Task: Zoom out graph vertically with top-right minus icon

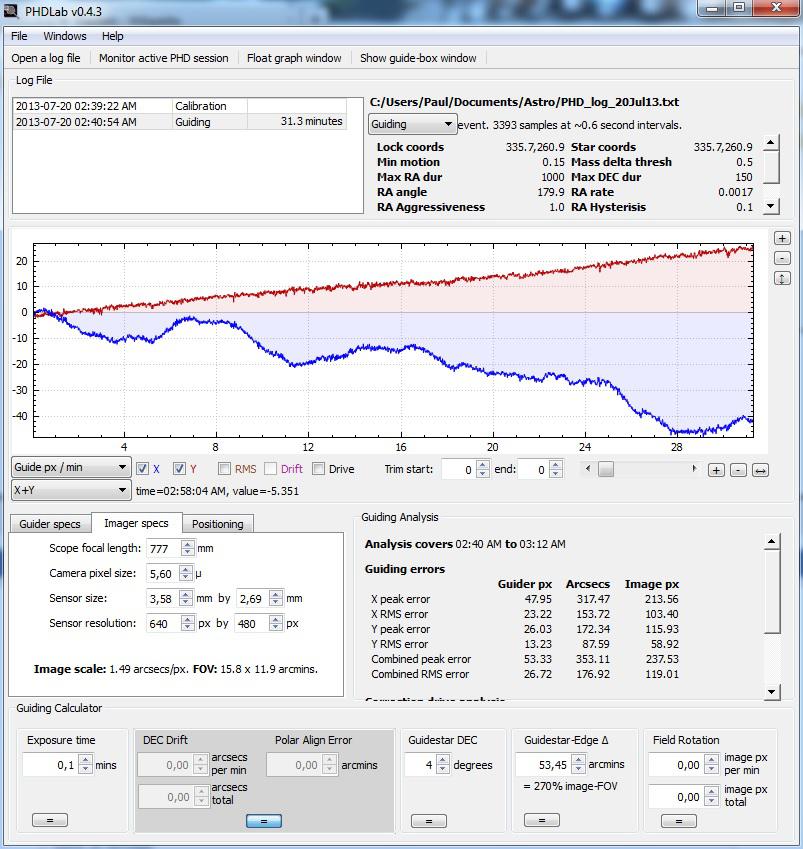Action: click(x=782, y=258)
